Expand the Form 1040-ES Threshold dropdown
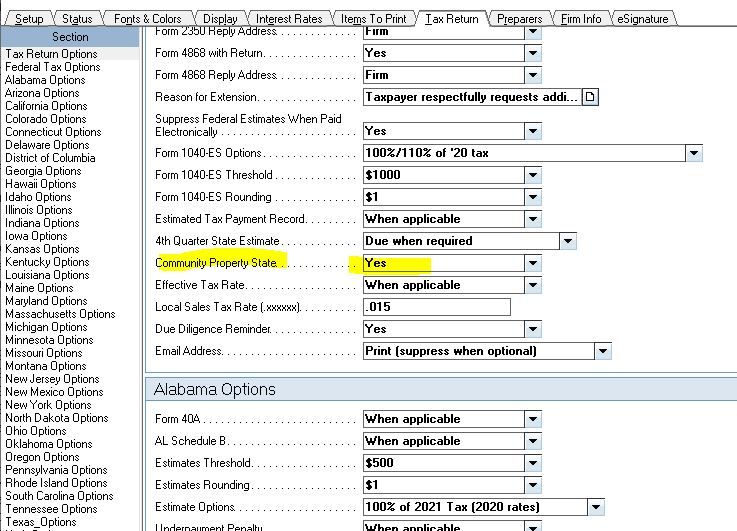 532,175
